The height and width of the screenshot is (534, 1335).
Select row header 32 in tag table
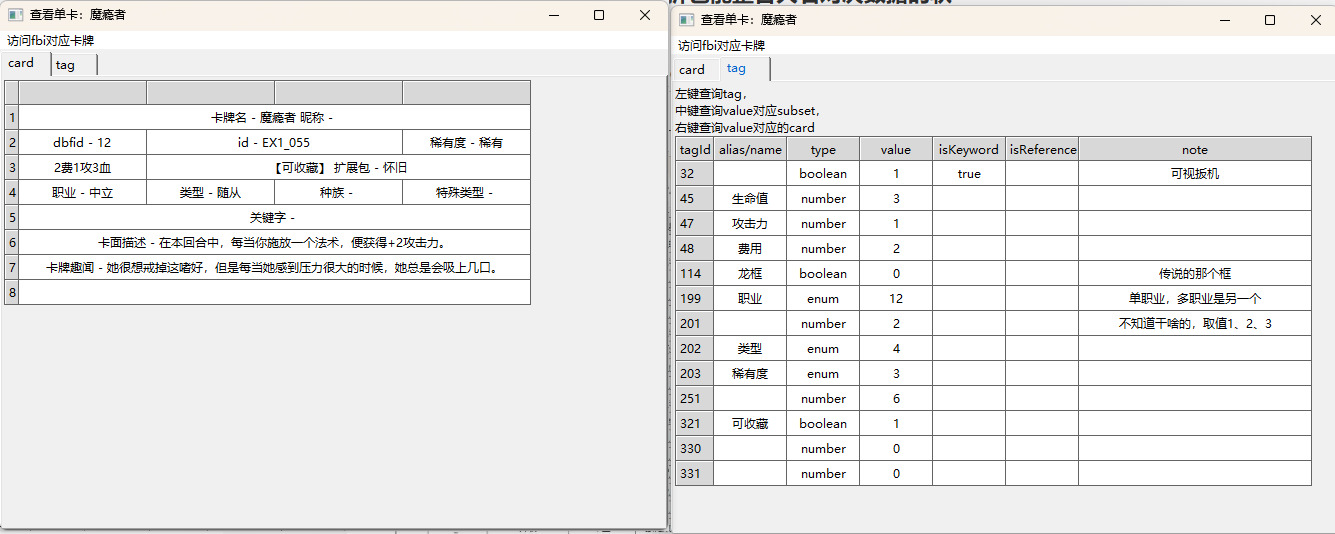[695, 174]
